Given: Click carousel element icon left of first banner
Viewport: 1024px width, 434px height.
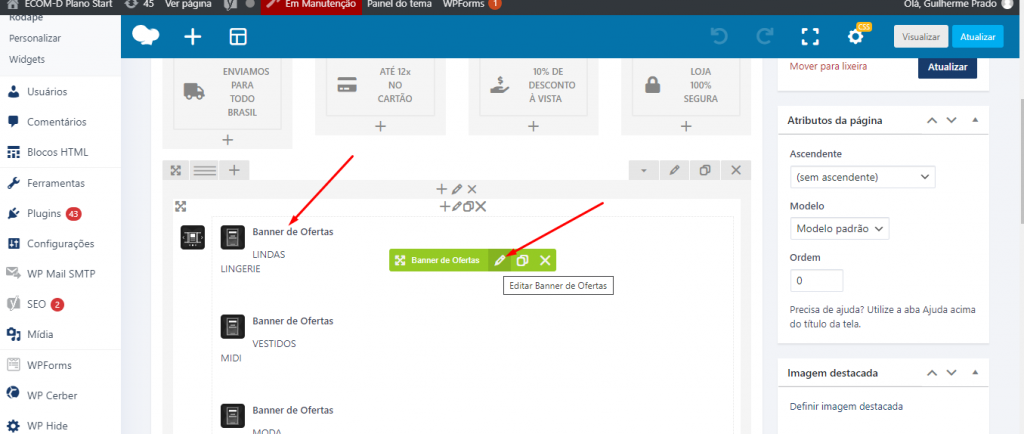Looking at the screenshot, I should pyautogui.click(x=193, y=237).
